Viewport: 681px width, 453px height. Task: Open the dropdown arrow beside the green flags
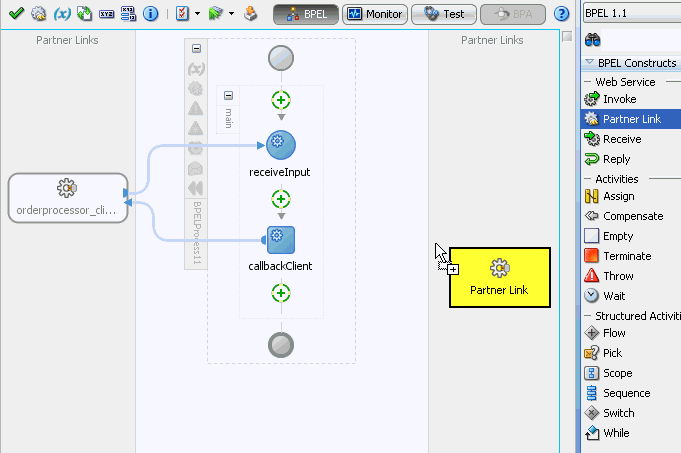point(231,13)
